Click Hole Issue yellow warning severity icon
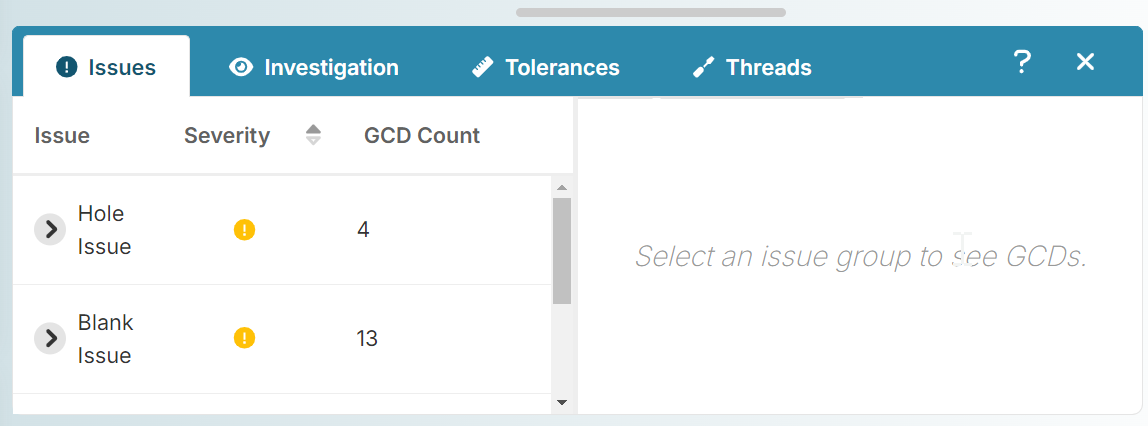Image resolution: width=1148 pixels, height=426 pixels. (x=245, y=230)
